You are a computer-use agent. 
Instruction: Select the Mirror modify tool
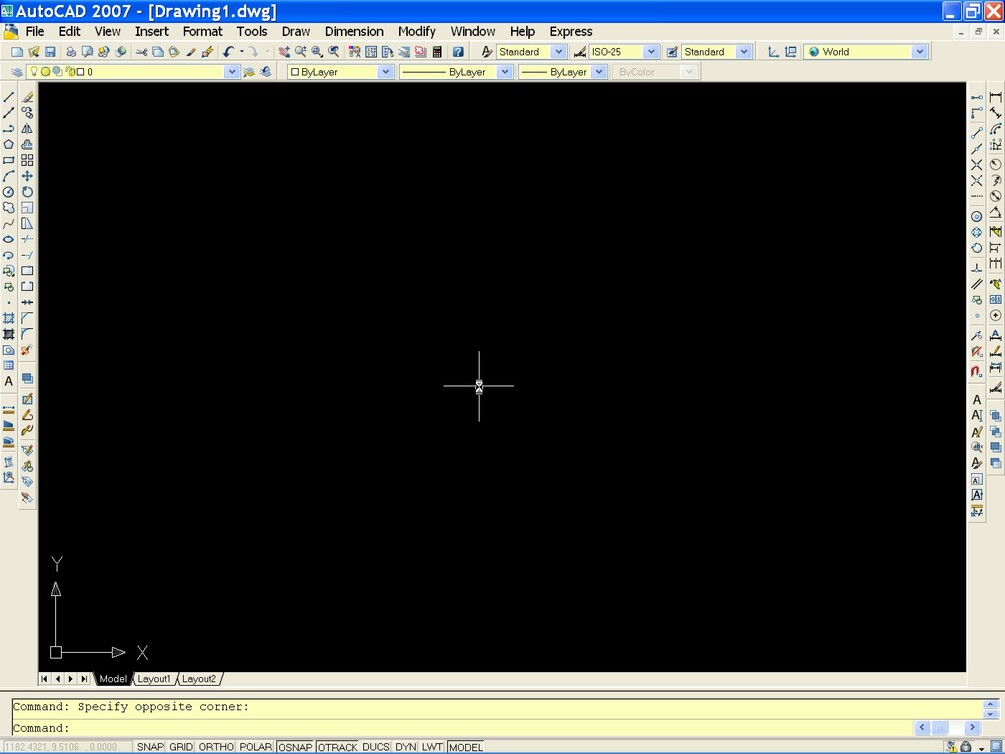pyautogui.click(x=27, y=129)
